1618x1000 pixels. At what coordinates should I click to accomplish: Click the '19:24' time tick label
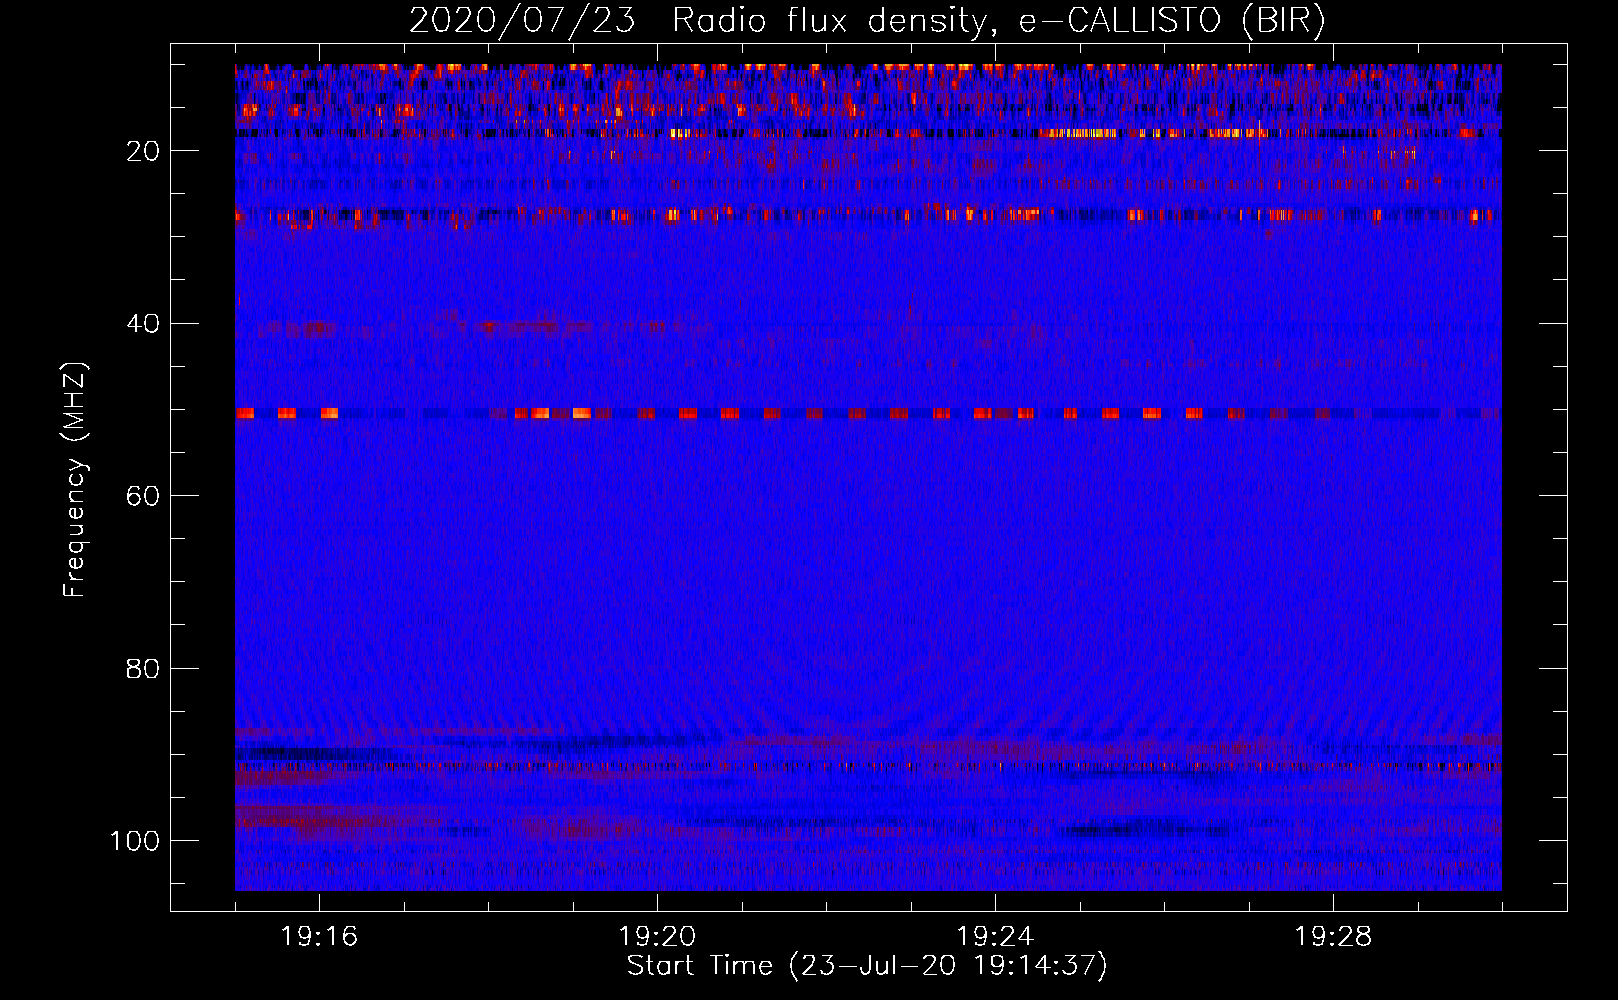[995, 937]
